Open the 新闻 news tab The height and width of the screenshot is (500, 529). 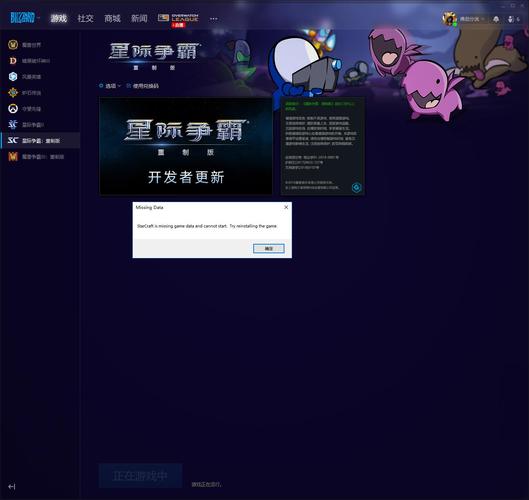pos(139,18)
